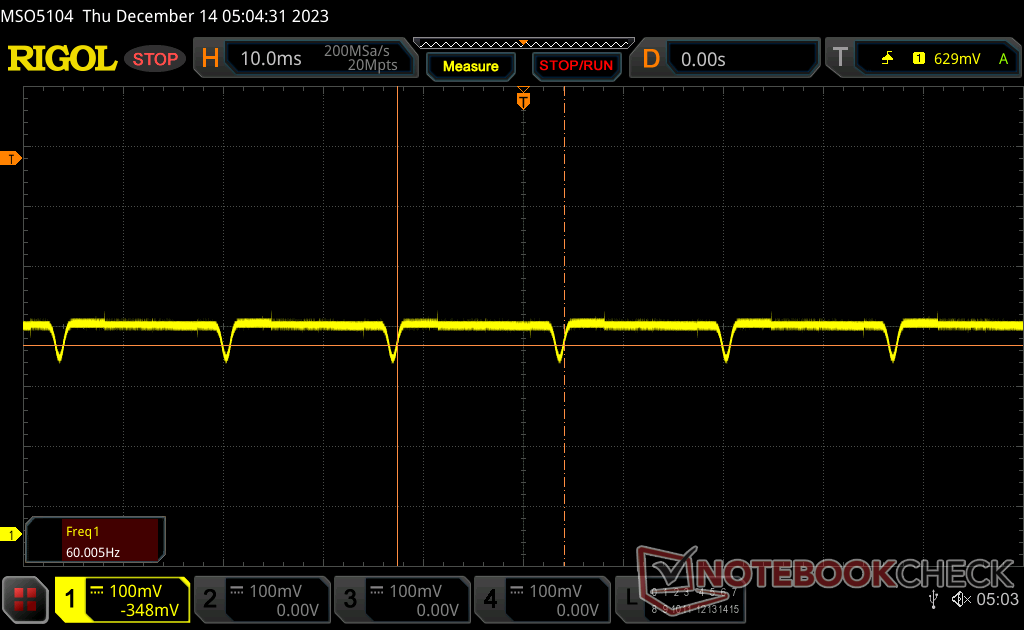
Task: Click the muted speaker icon
Action: click(x=961, y=599)
